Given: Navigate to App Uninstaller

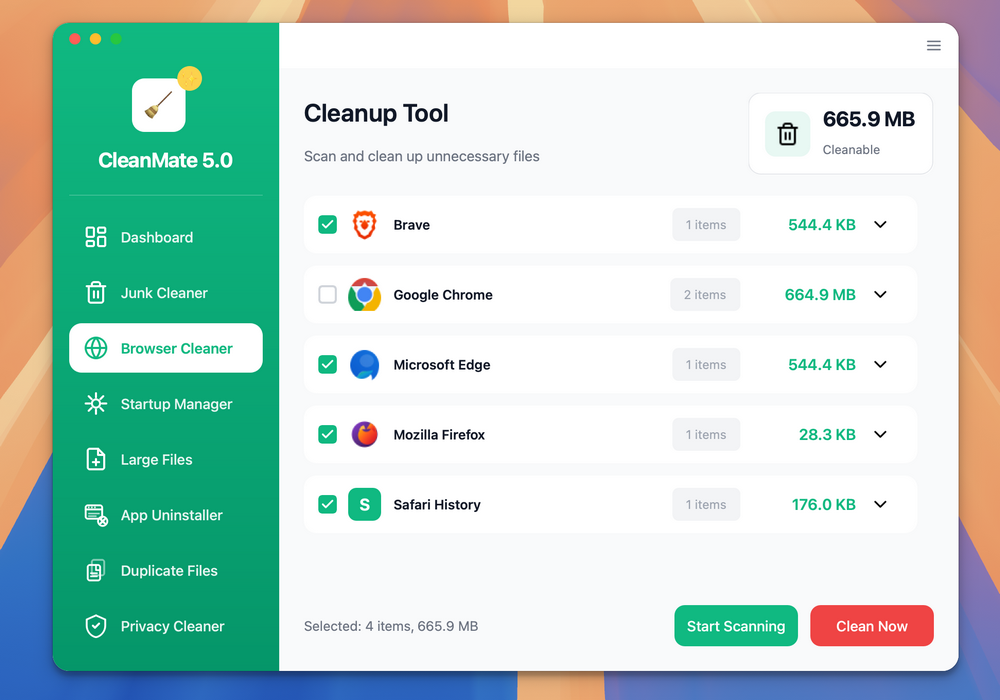Looking at the screenshot, I should point(166,515).
